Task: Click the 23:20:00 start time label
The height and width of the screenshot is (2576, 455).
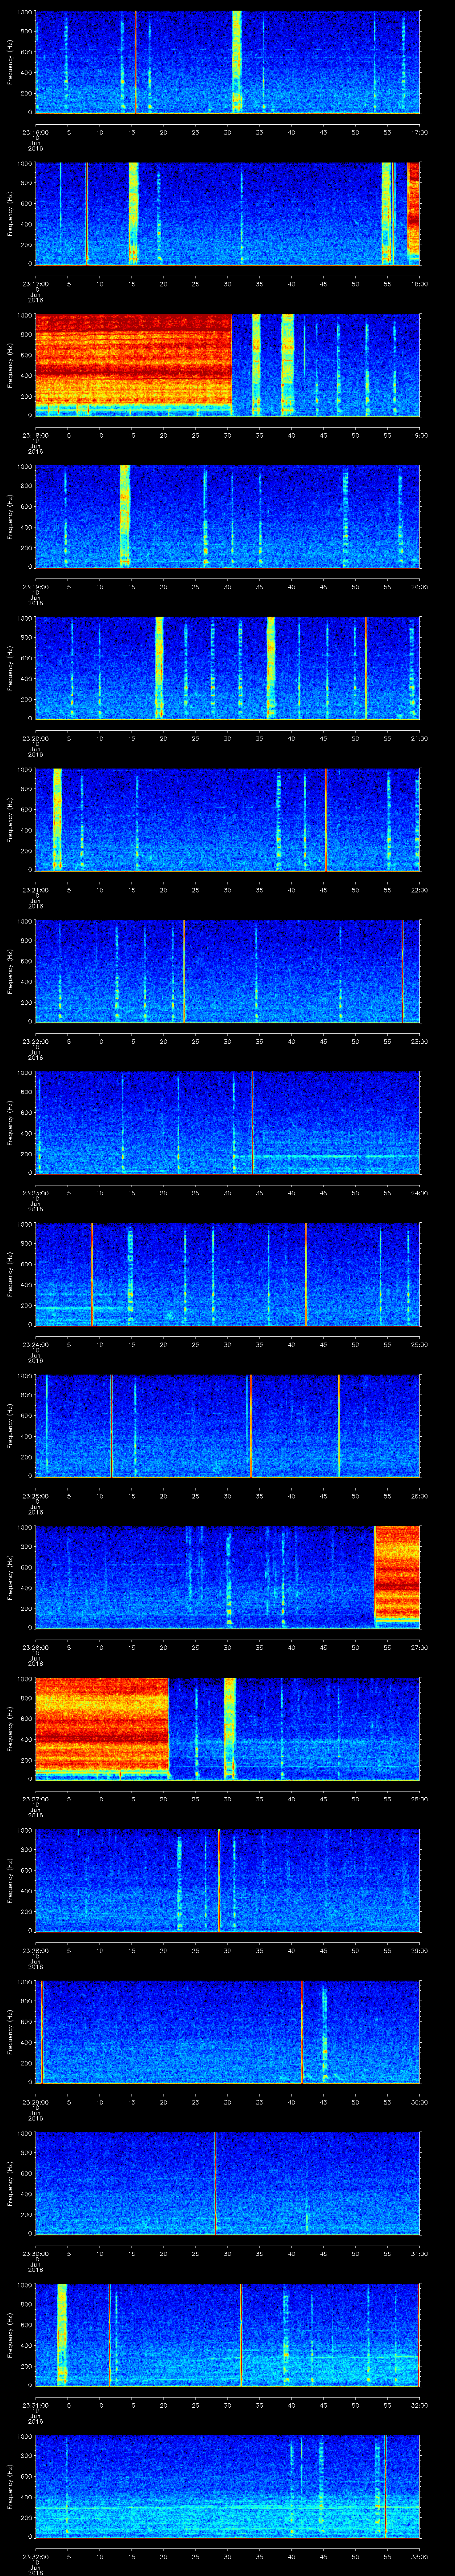Action: pos(35,738)
